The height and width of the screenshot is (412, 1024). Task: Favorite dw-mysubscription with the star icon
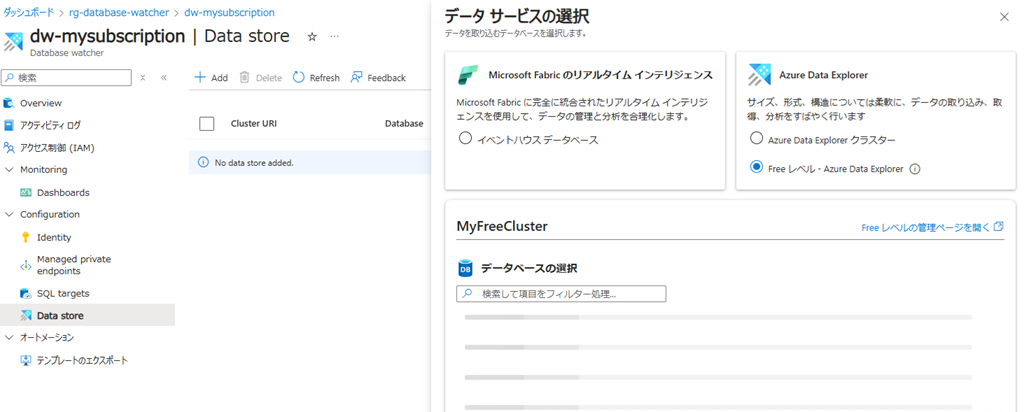coord(312,37)
